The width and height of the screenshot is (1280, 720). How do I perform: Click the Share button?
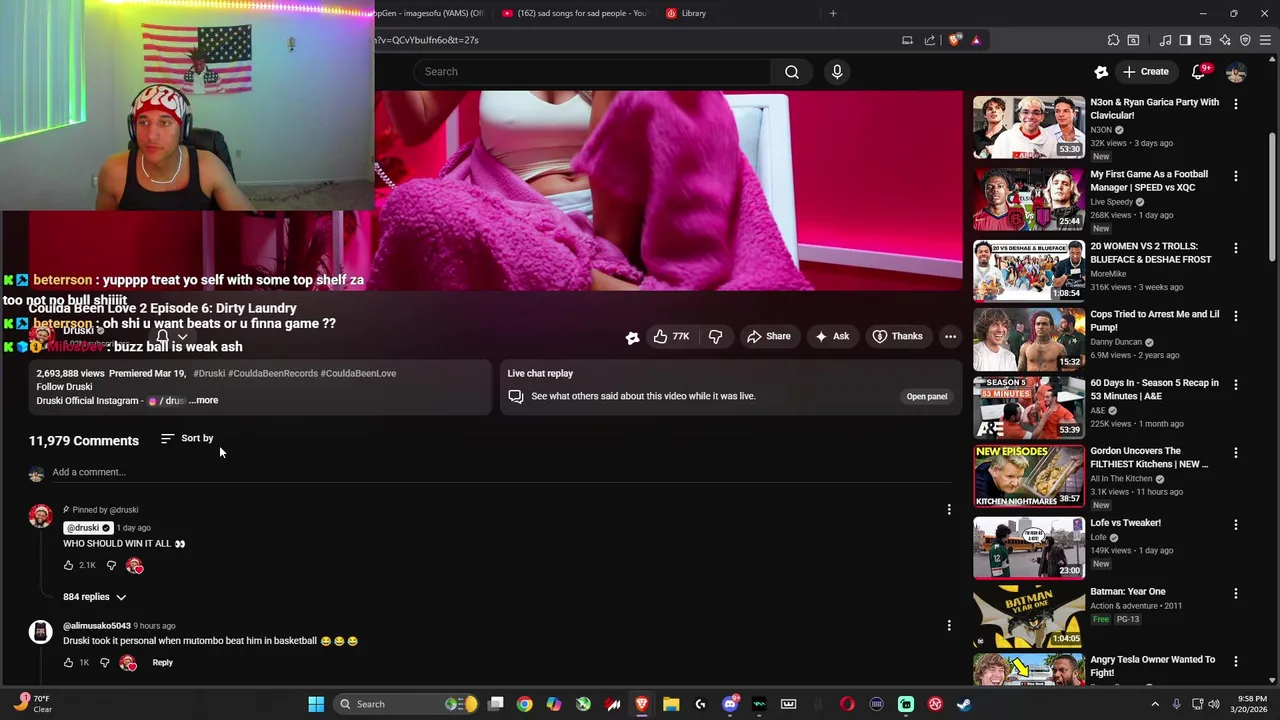[x=769, y=337]
